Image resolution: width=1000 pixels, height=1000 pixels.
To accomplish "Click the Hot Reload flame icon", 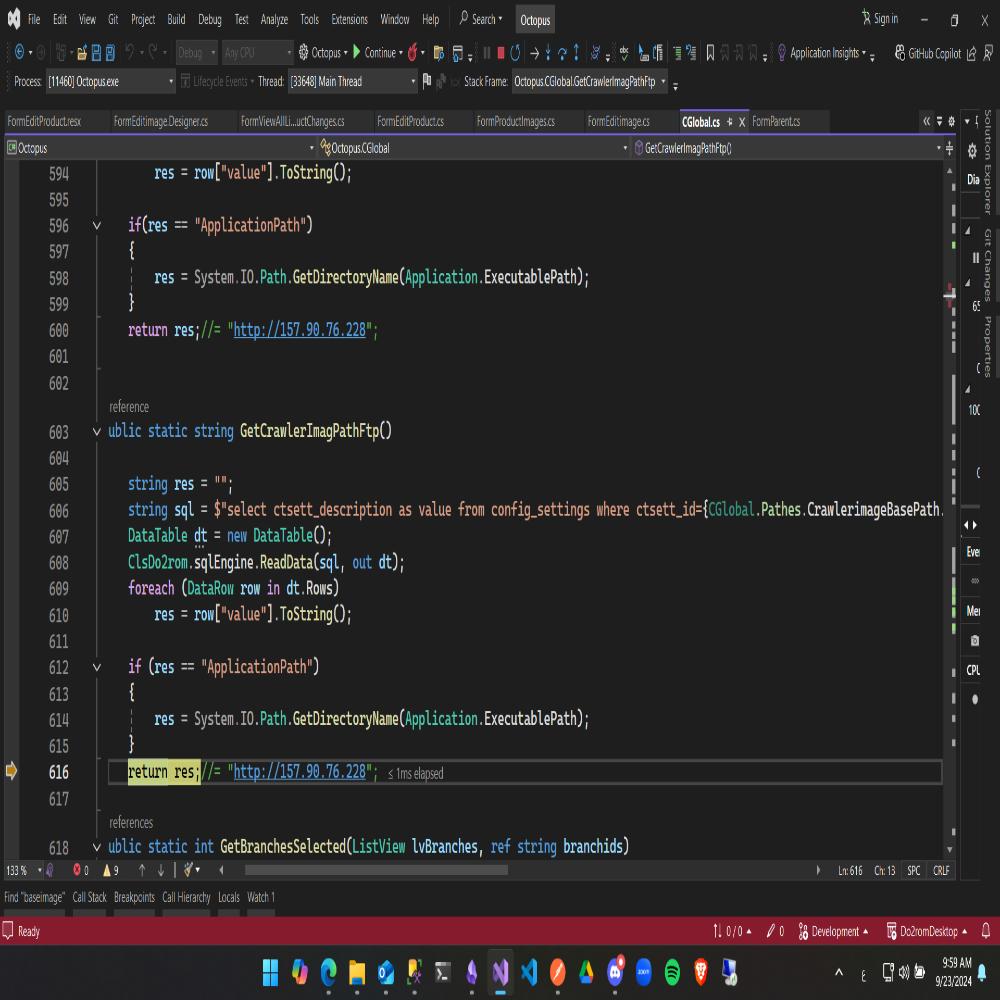I will coord(413,52).
